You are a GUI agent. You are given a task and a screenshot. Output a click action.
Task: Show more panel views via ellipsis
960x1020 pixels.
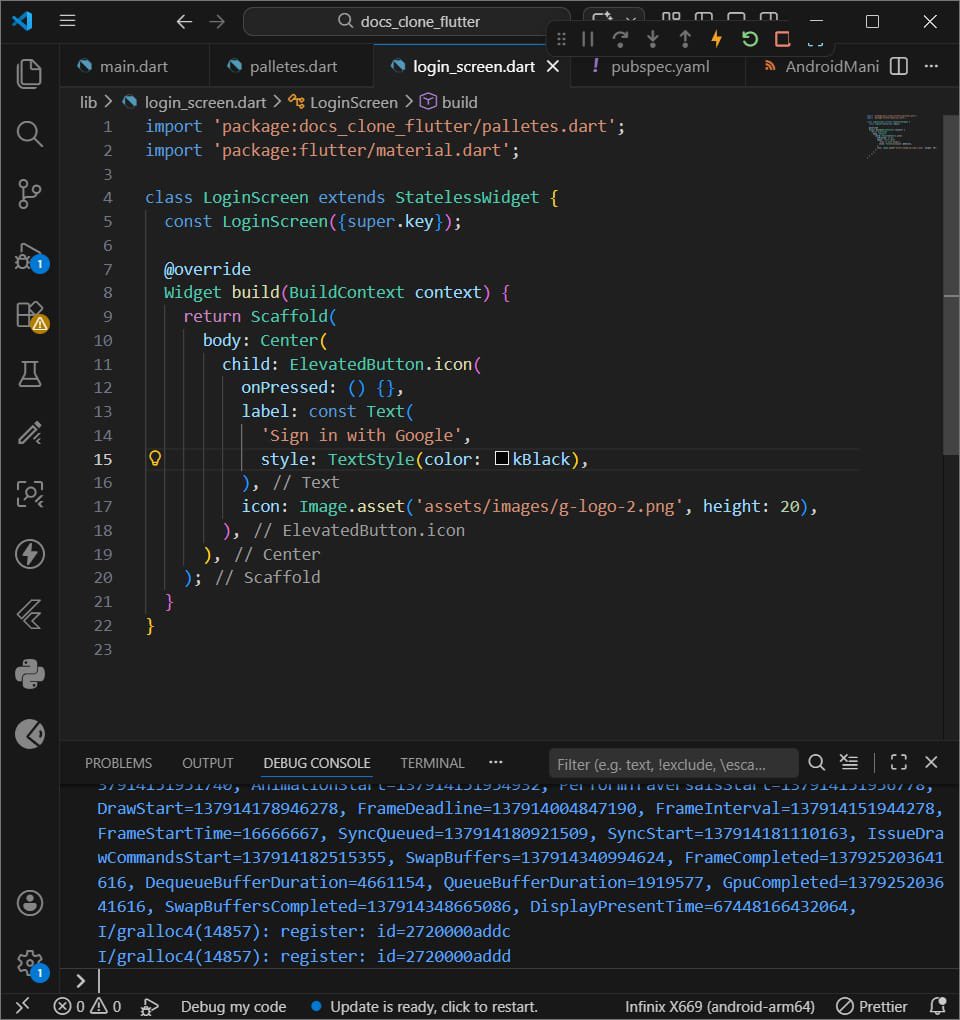(496, 762)
